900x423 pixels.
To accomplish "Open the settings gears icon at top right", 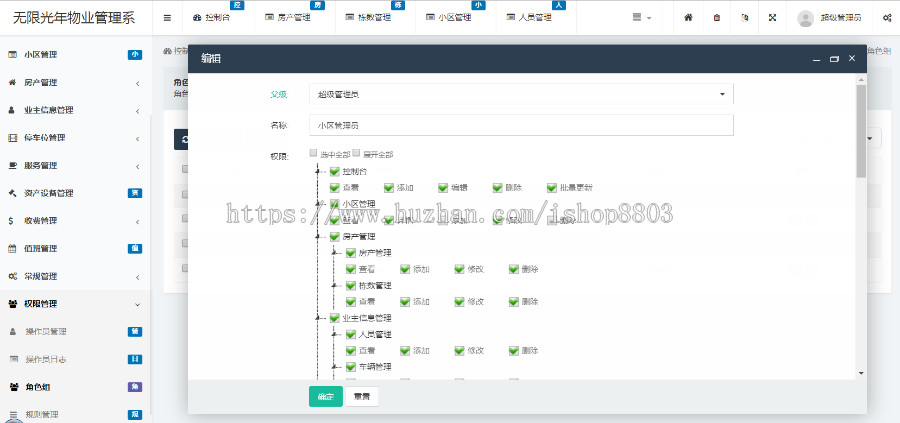I will [886, 18].
